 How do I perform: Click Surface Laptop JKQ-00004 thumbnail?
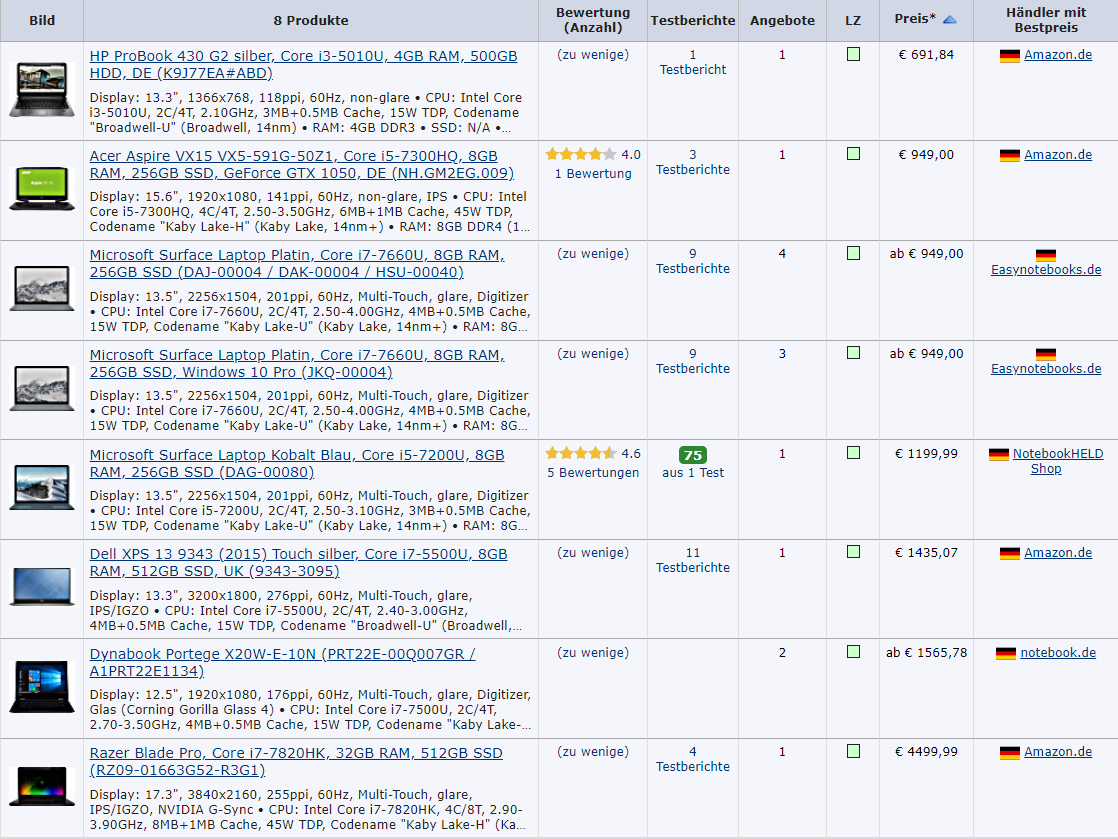pos(42,388)
